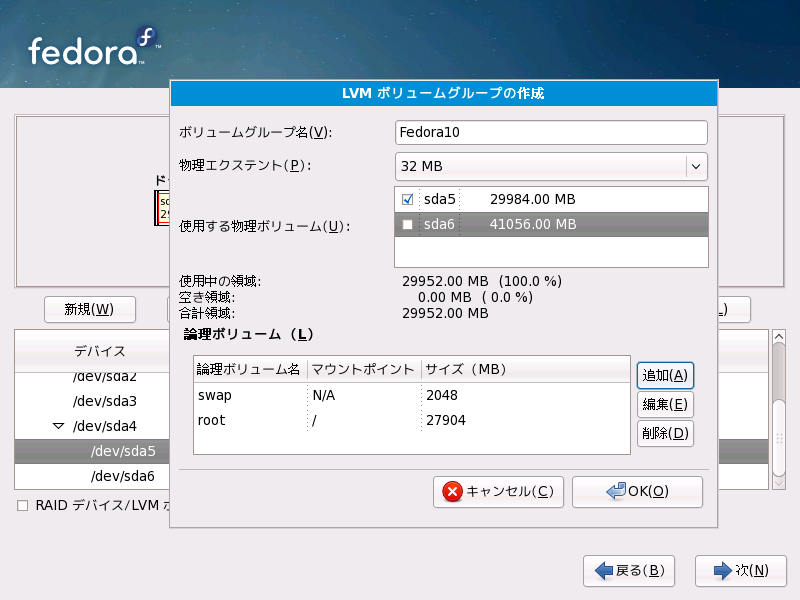Screen dimensions: 800x600
Task: Select /dev/sda3 in device list
Action: coord(105,402)
